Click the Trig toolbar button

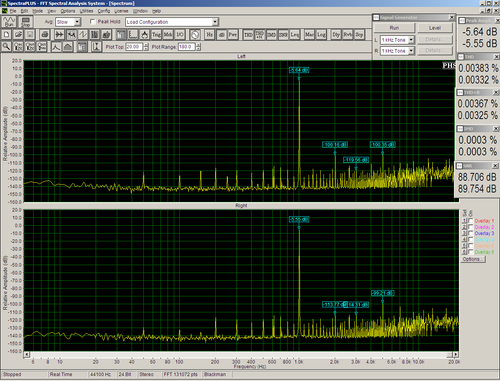tap(156, 34)
